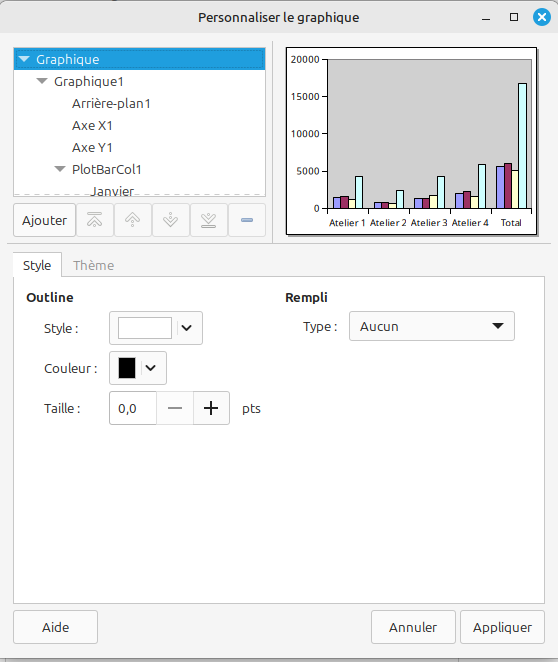Select the Style tab
This screenshot has width=558, height=662.
pyautogui.click(x=37, y=265)
